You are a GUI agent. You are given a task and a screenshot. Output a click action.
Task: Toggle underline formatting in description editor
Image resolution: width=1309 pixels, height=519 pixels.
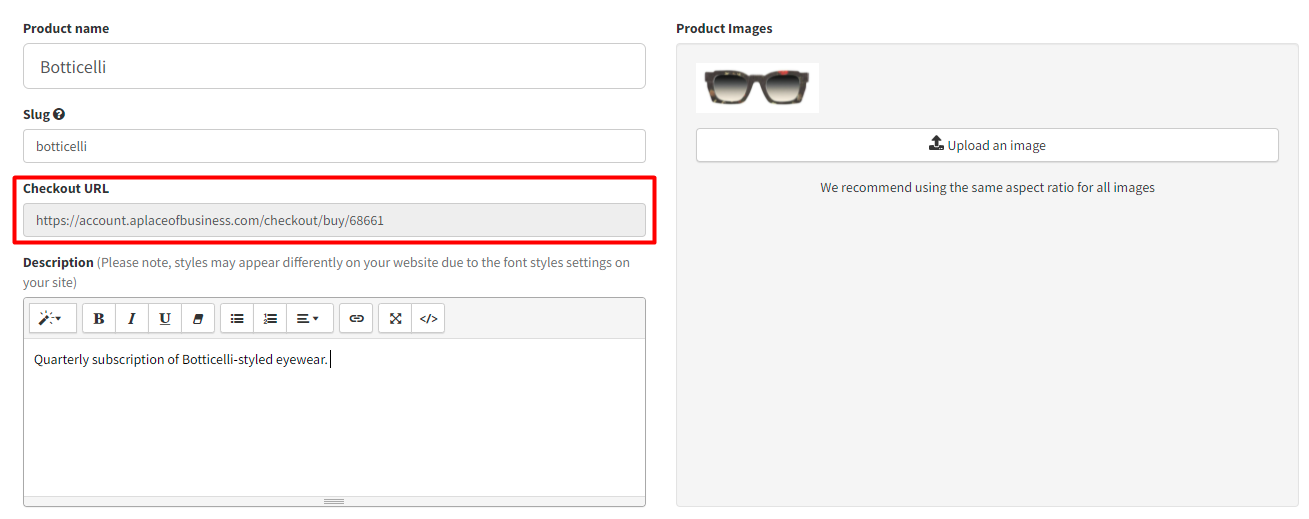[165, 318]
